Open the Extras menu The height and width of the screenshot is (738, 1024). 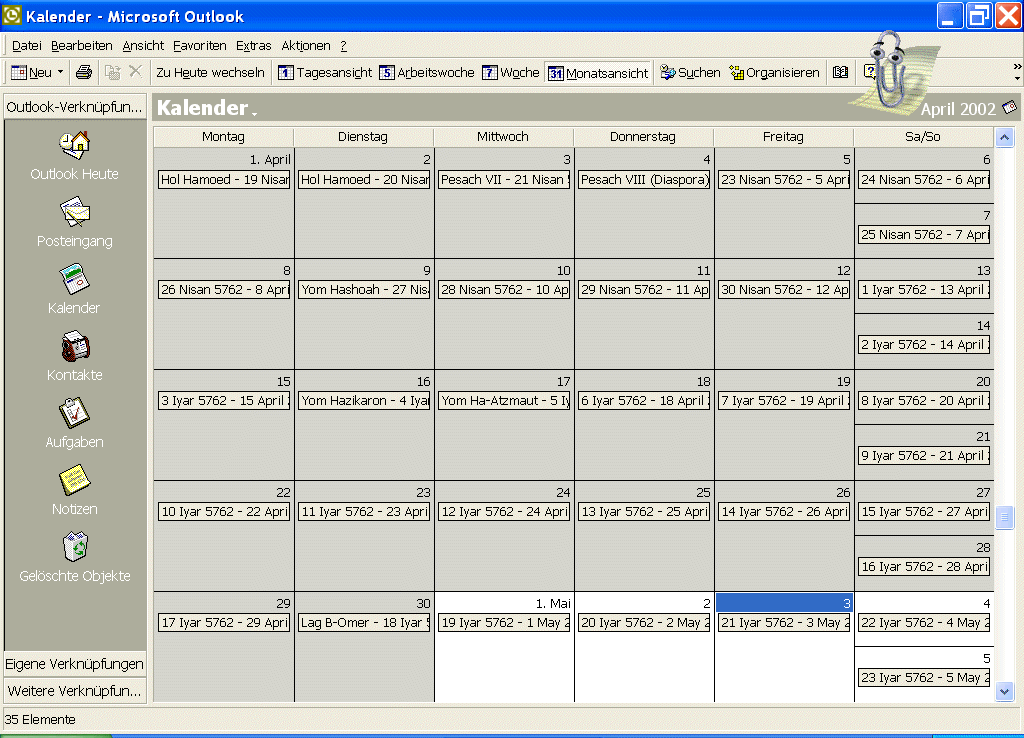pos(253,46)
